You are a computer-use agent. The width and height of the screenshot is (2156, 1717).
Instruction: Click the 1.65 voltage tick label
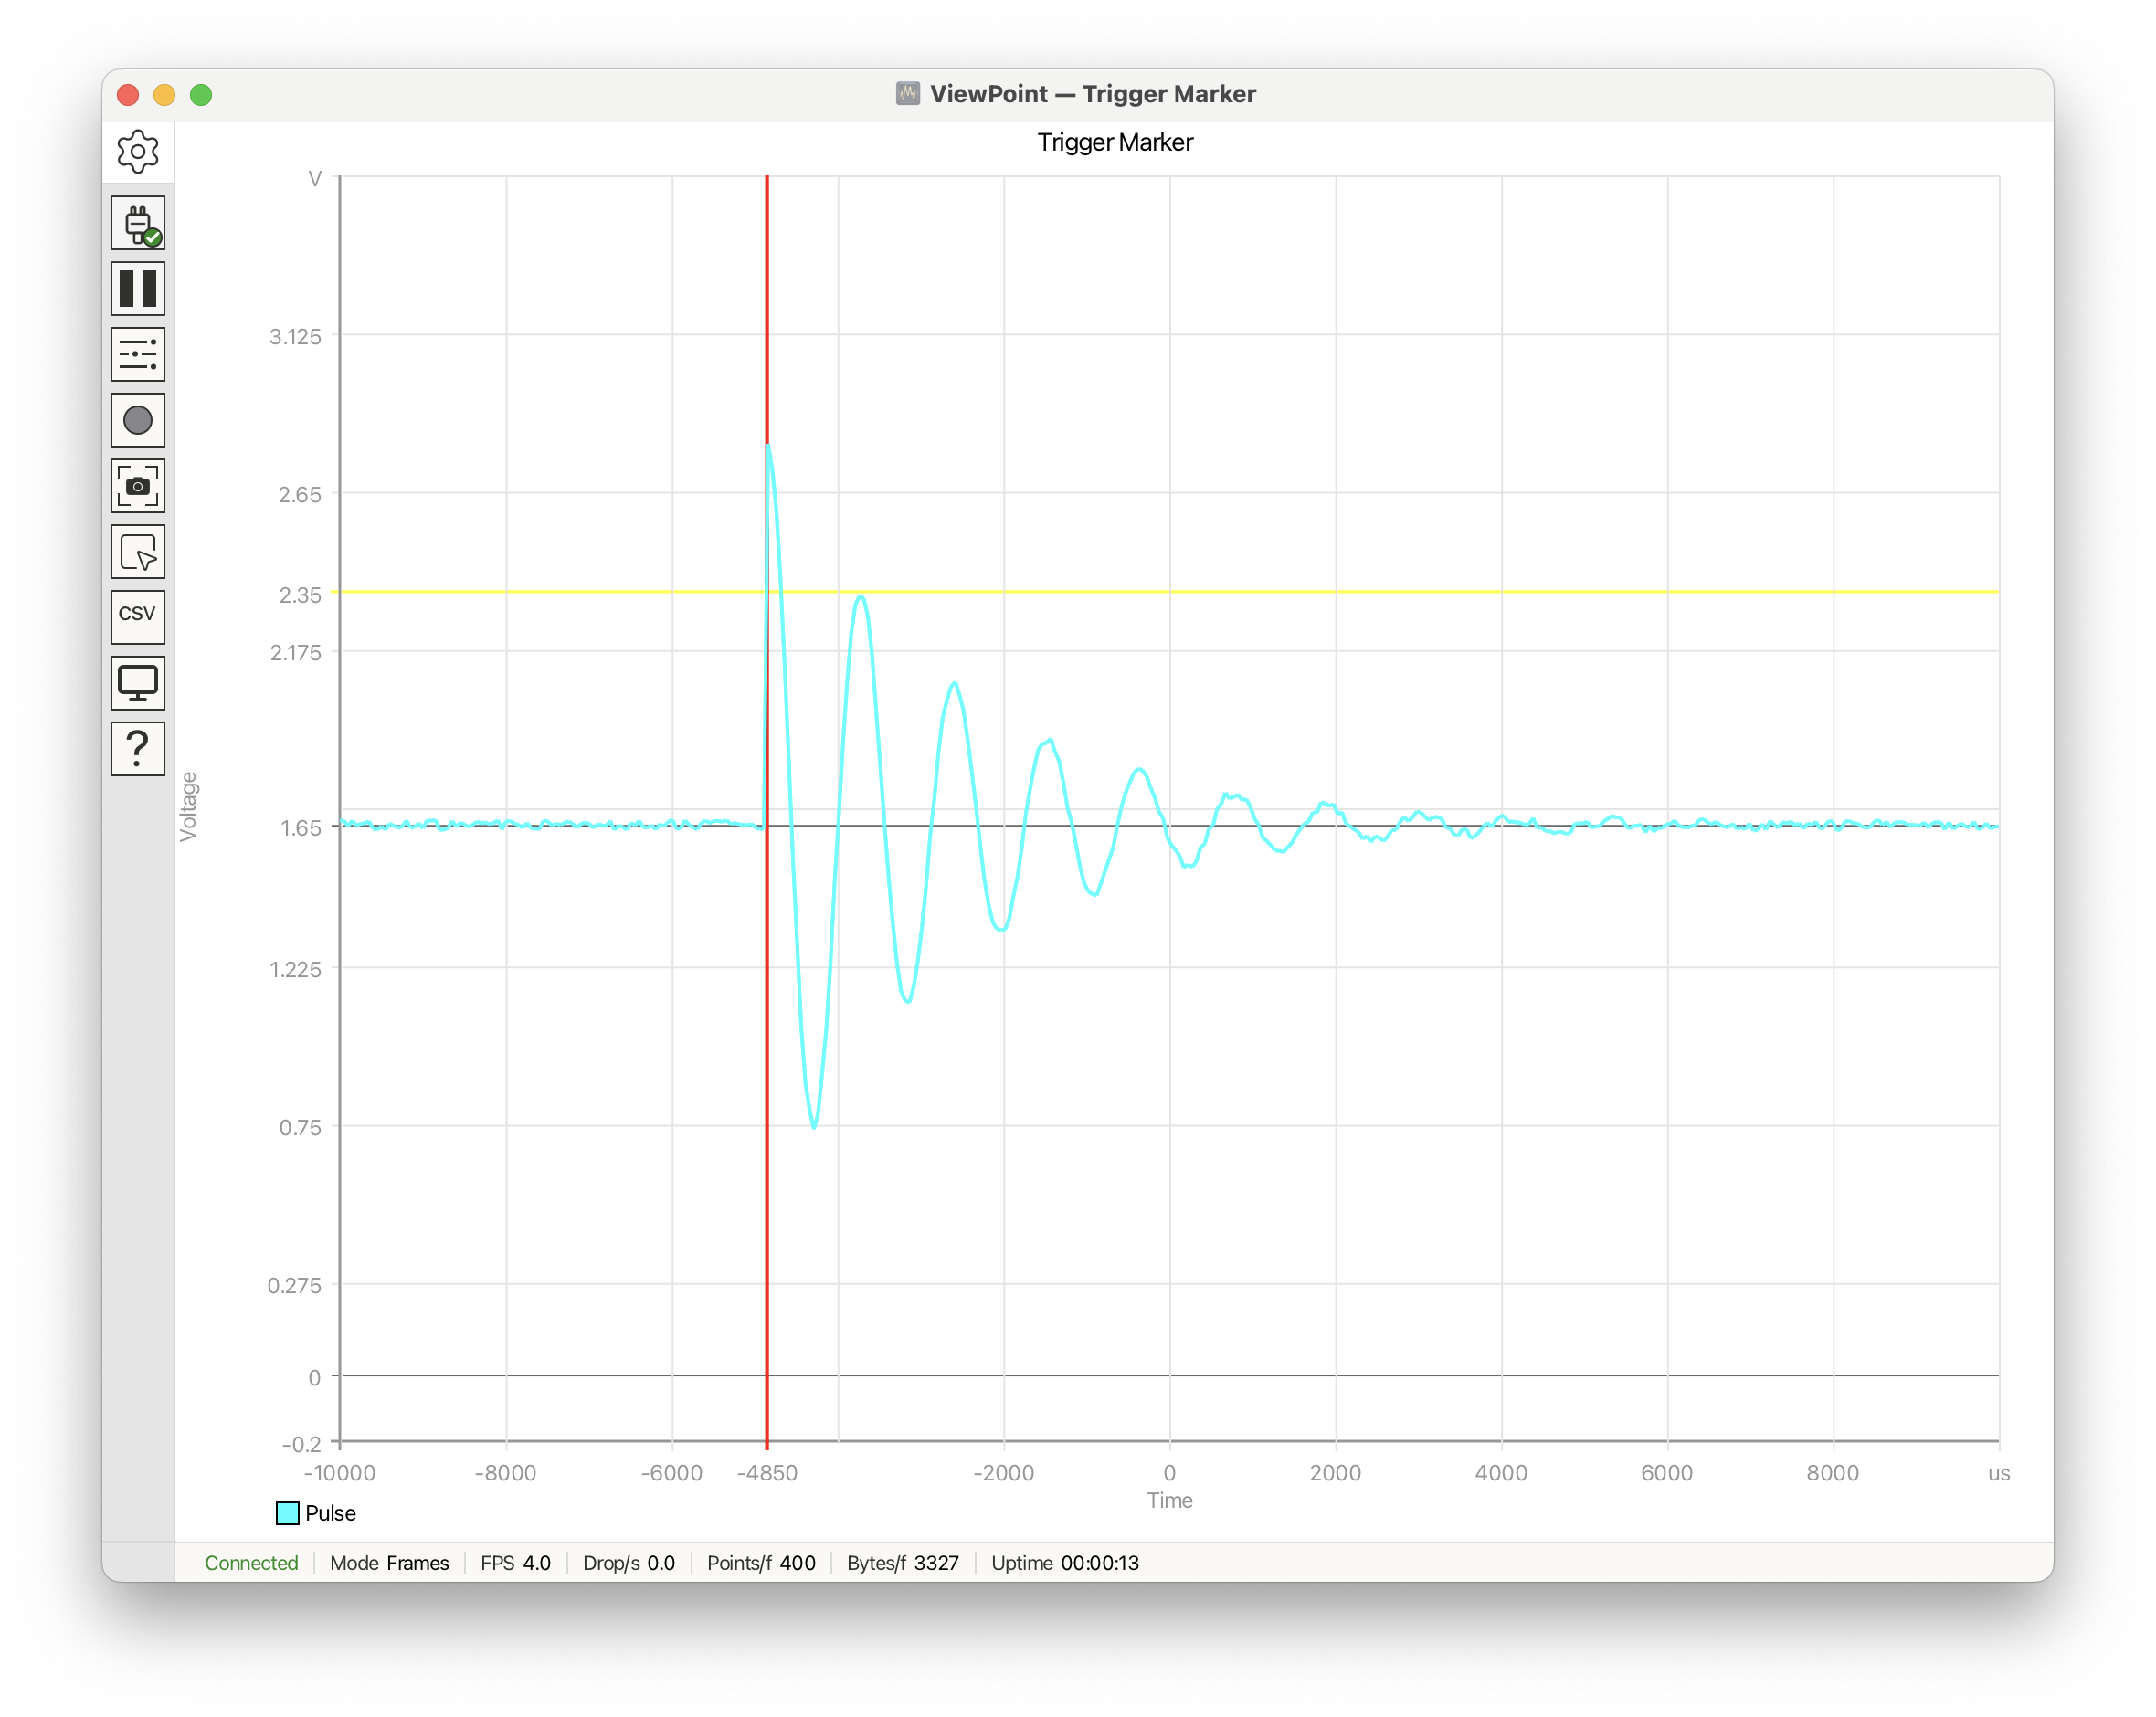[301, 828]
